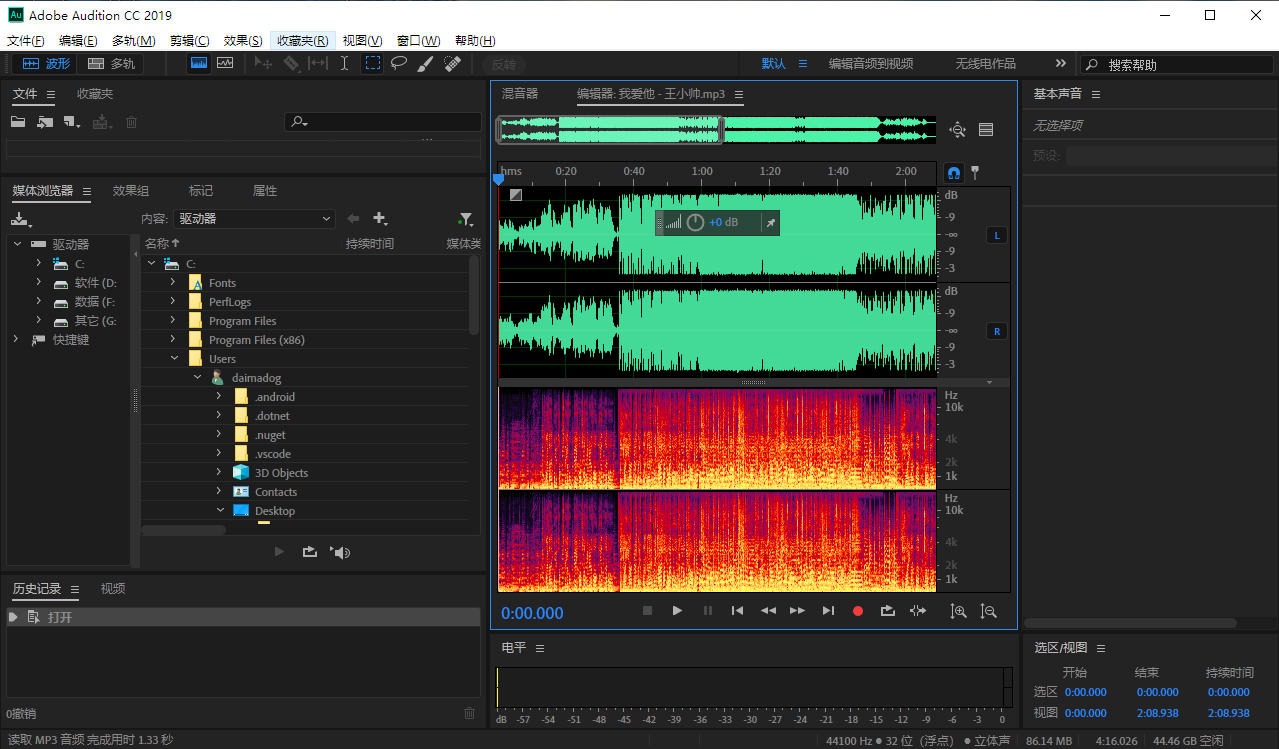Select the Paintbrush Selection tool

pyautogui.click(x=425, y=63)
